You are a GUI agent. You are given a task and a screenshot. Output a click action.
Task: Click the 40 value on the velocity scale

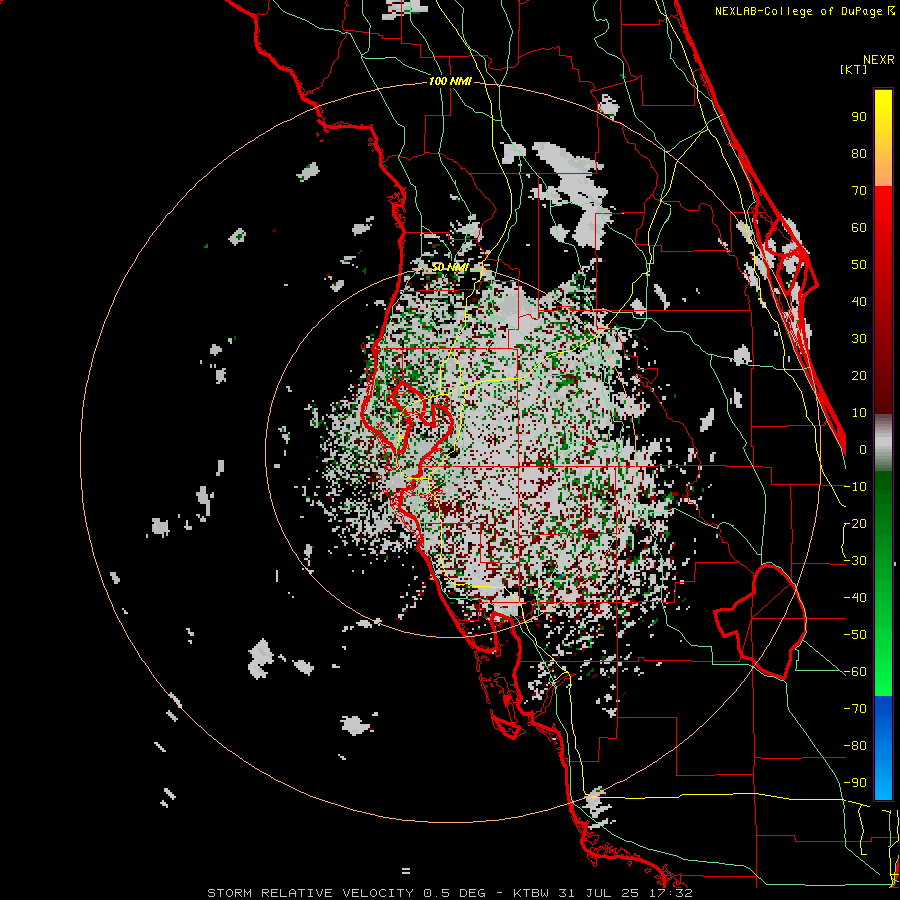(x=859, y=302)
